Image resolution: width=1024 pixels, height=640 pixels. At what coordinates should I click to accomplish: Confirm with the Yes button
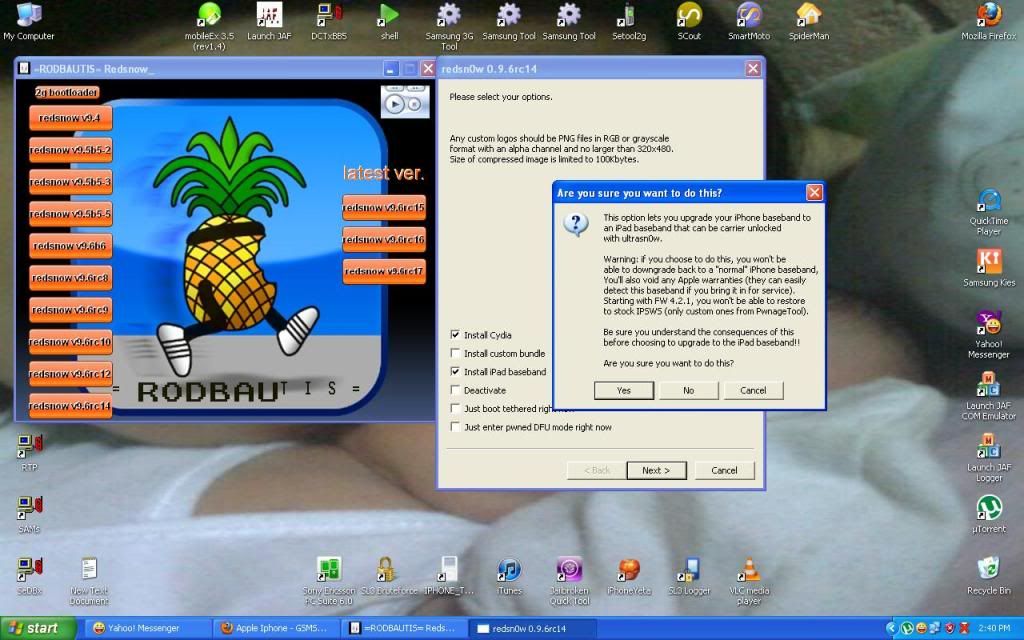click(x=624, y=390)
